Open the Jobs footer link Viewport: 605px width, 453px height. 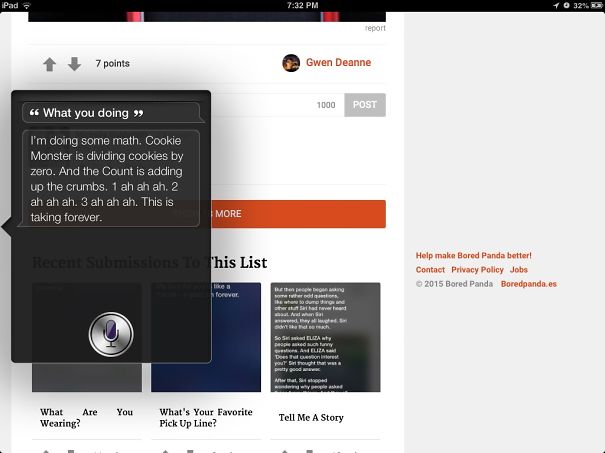pos(518,270)
